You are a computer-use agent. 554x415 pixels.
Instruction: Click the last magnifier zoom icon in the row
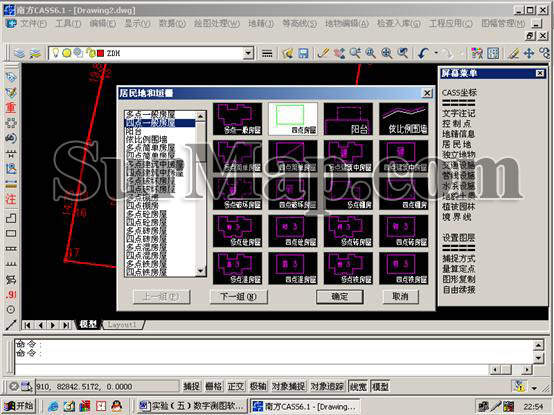pyautogui.click(x=402, y=53)
